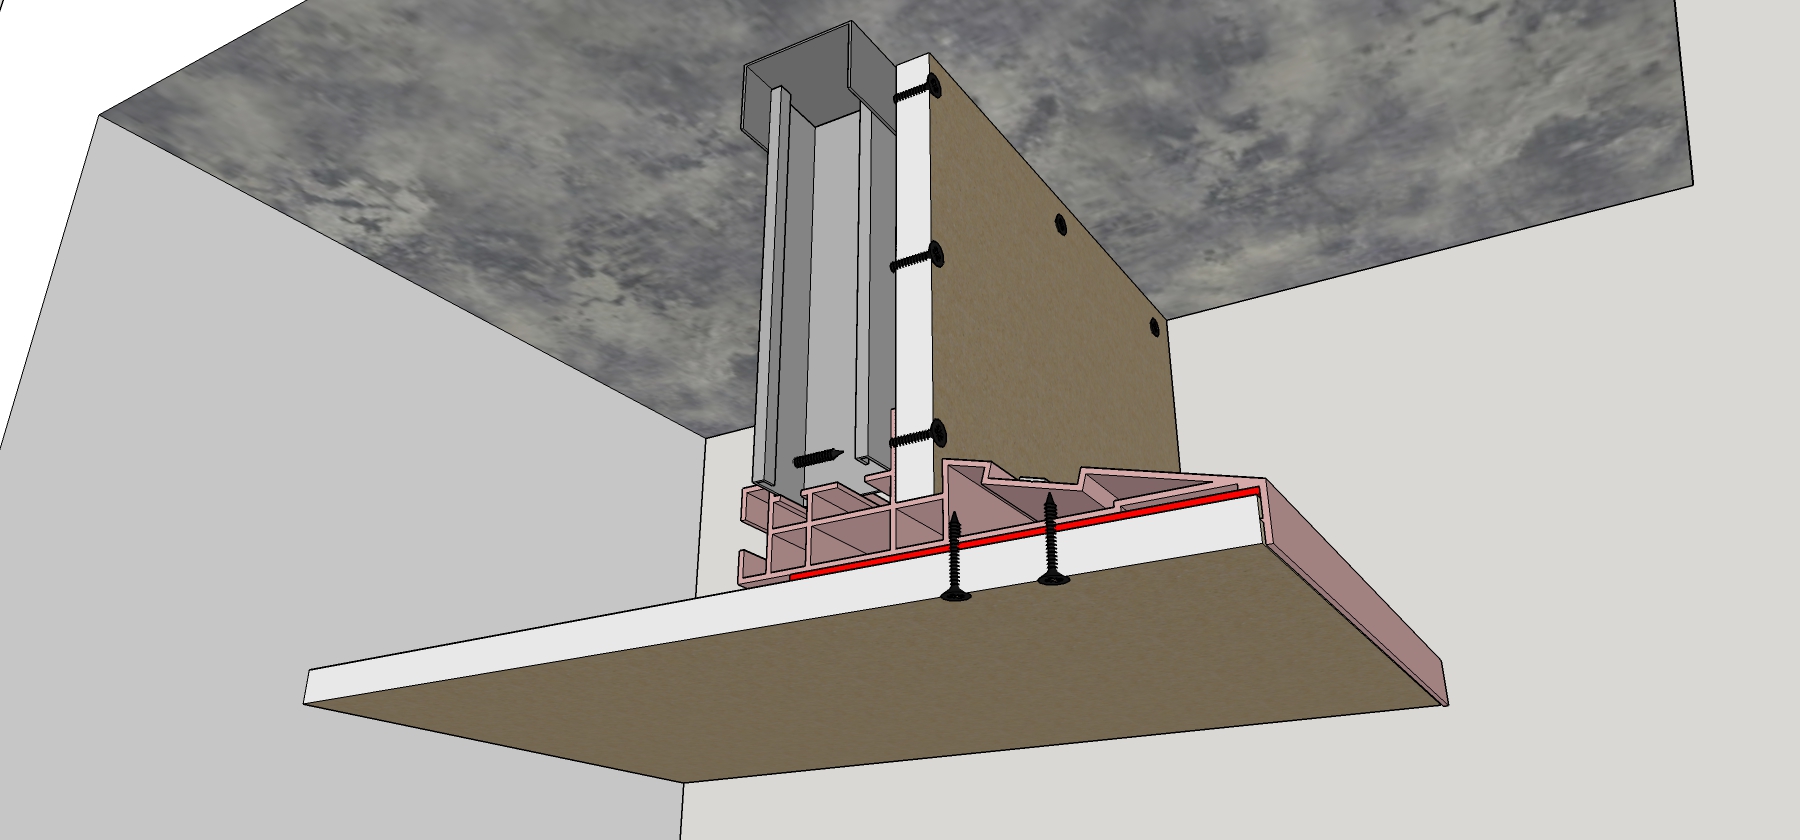This screenshot has height=840, width=1800.
Task: Click the red sealing strip
Action: 1000,540
